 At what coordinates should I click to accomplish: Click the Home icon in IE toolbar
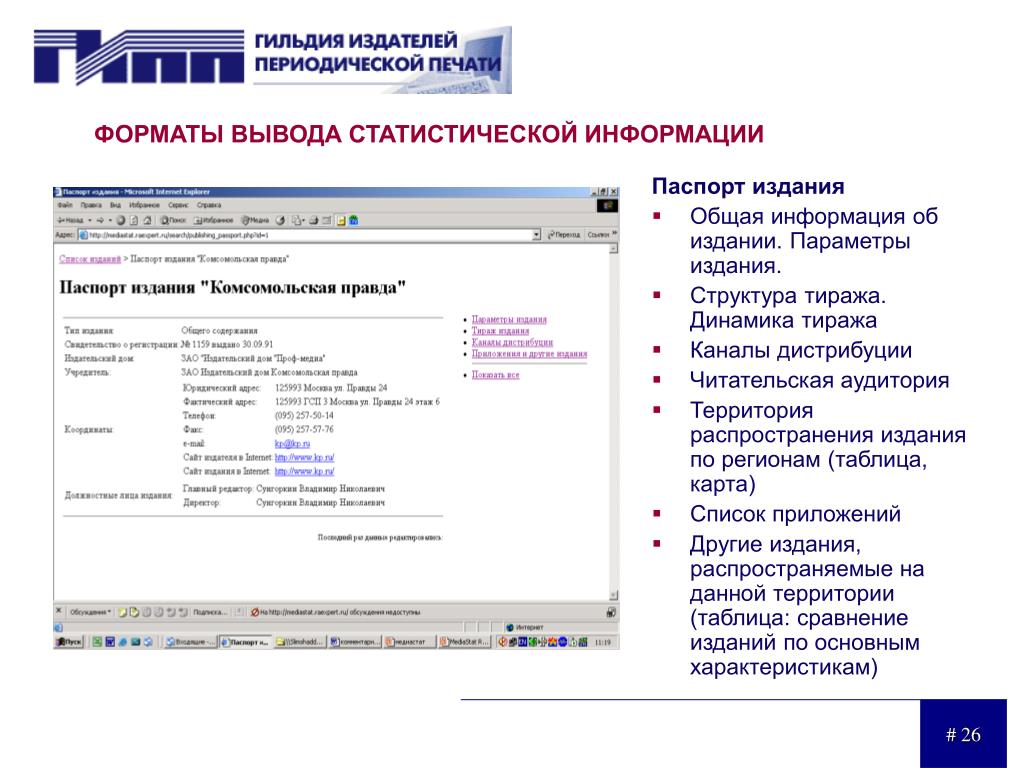tap(147, 220)
